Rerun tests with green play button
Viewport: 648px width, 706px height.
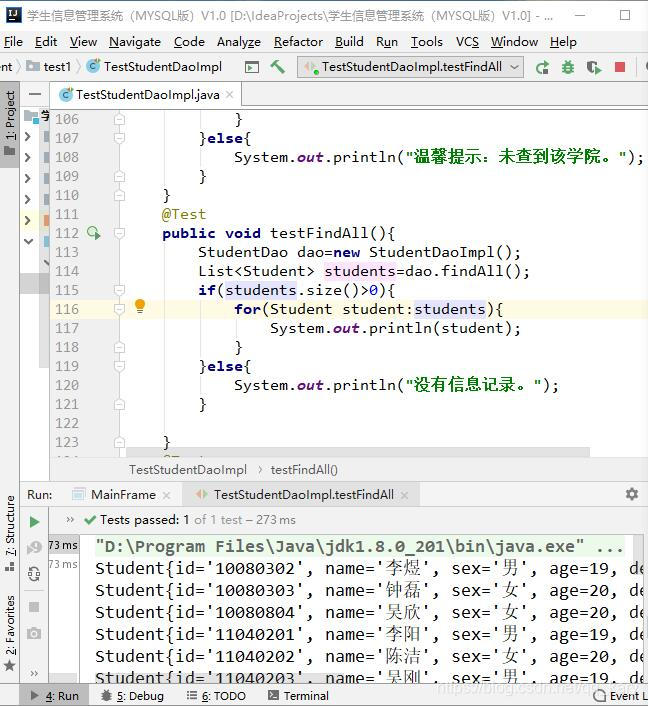34,522
